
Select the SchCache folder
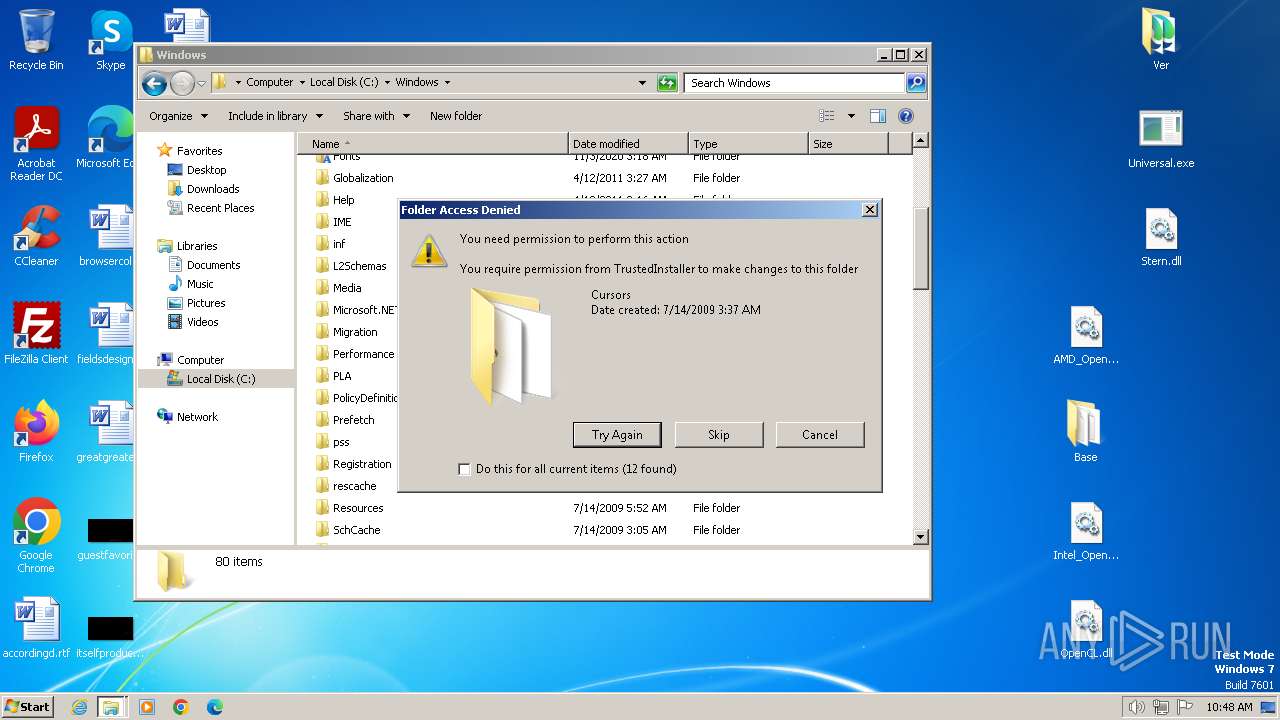(x=356, y=530)
